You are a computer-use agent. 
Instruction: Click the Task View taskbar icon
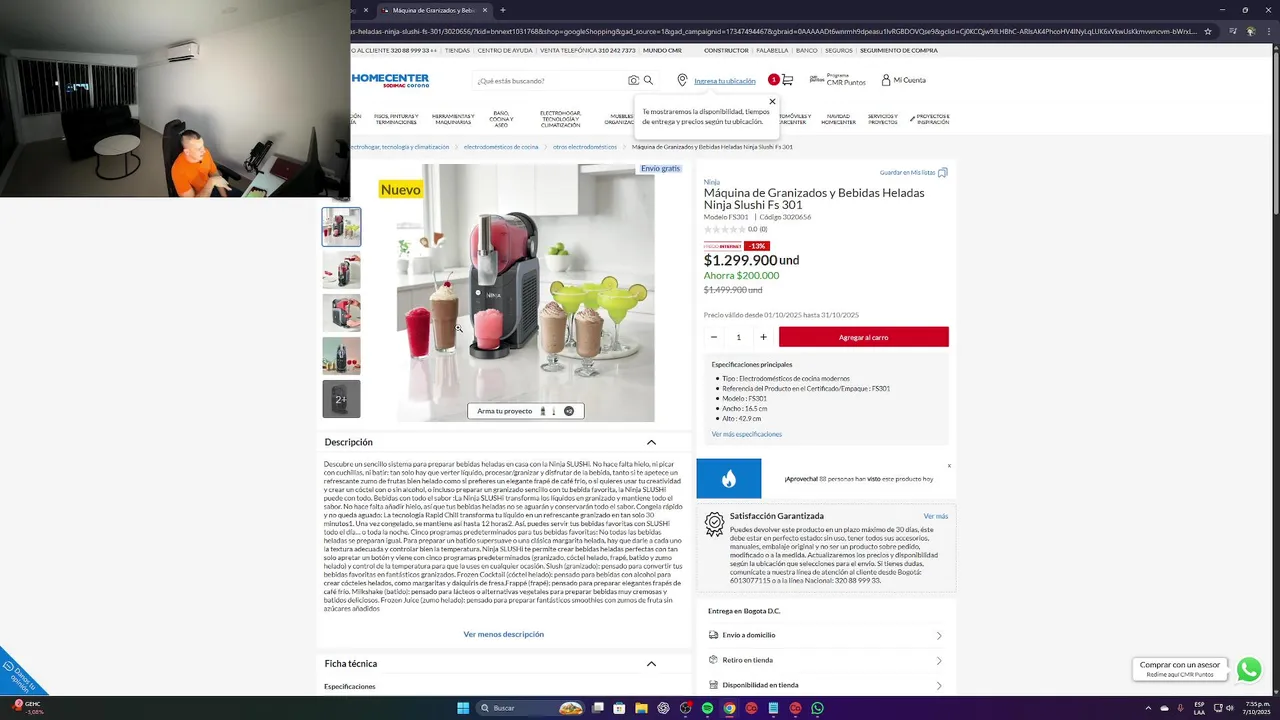pos(597,708)
